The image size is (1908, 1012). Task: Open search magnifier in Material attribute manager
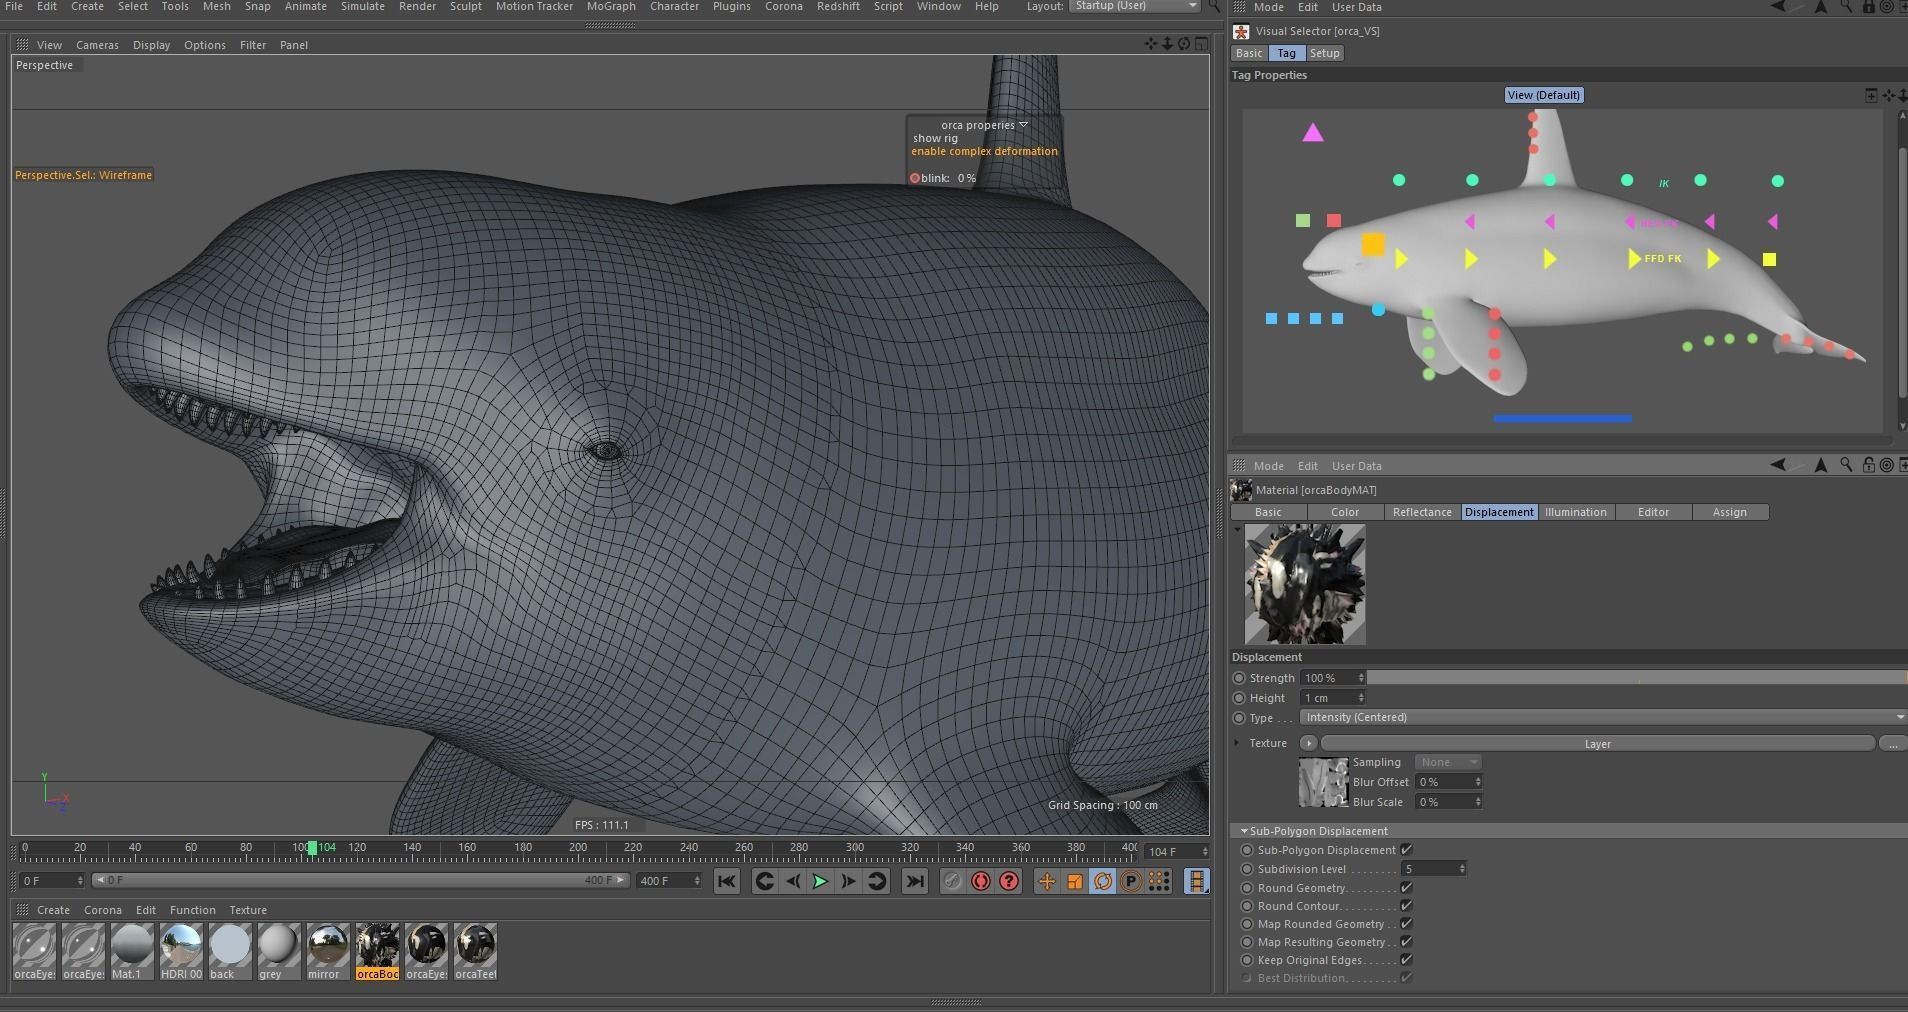(1846, 465)
